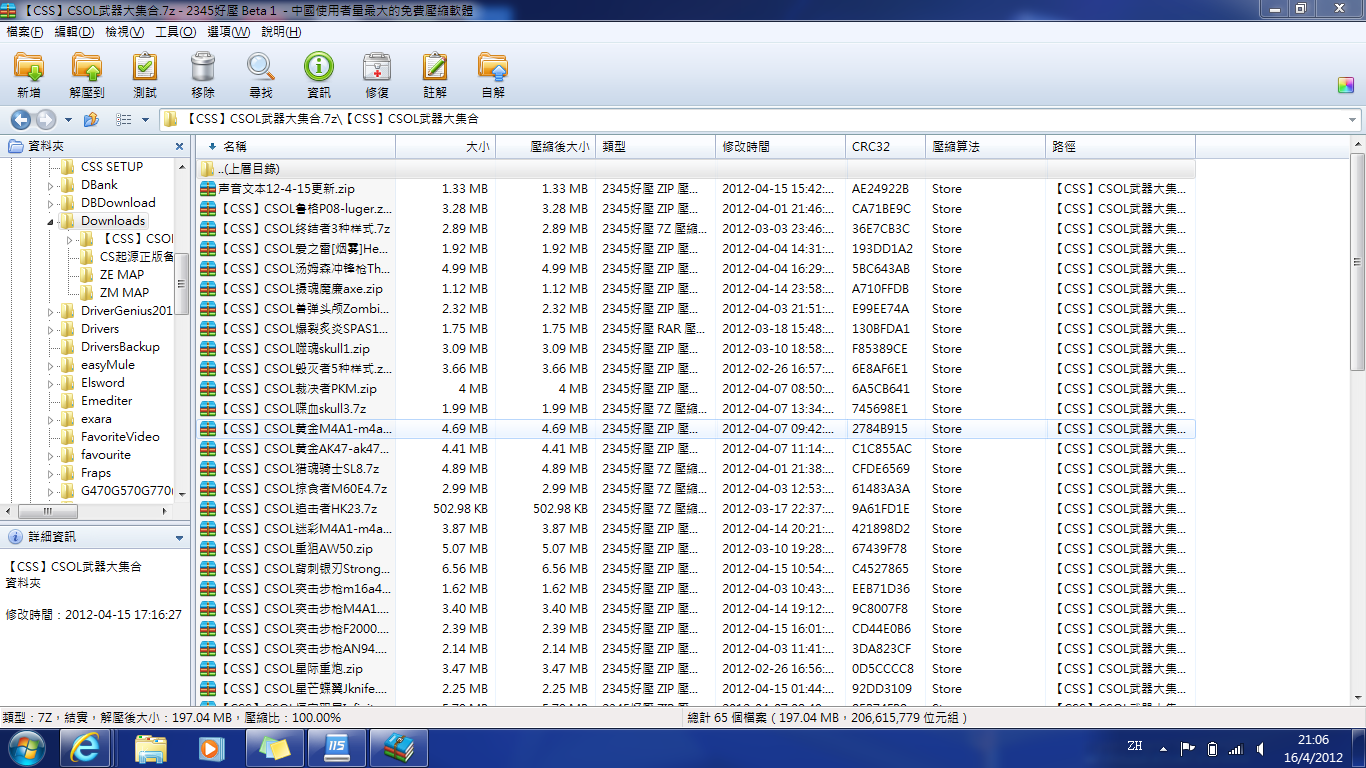Open the 選項(W) menu
The width and height of the screenshot is (1366, 768).
[x=228, y=32]
